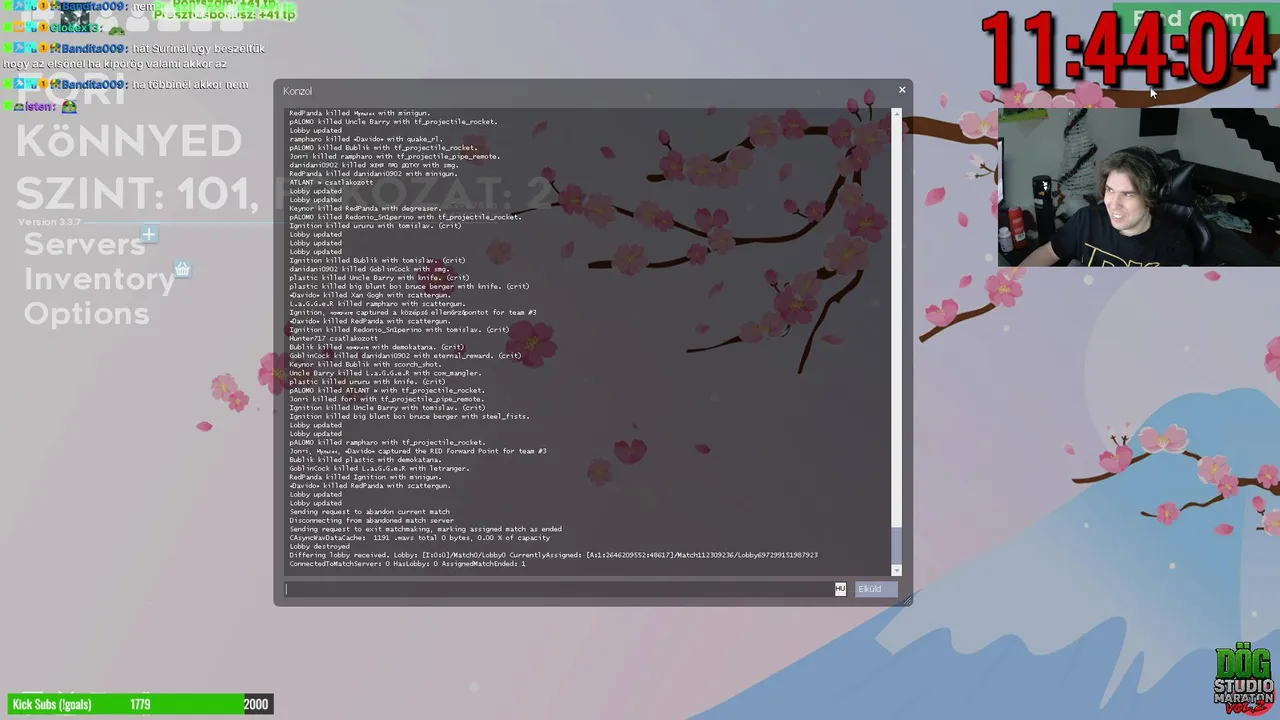Click 'rampharo killed Davido with quake_rl' line
The width and height of the screenshot is (1280, 720).
(x=365, y=139)
